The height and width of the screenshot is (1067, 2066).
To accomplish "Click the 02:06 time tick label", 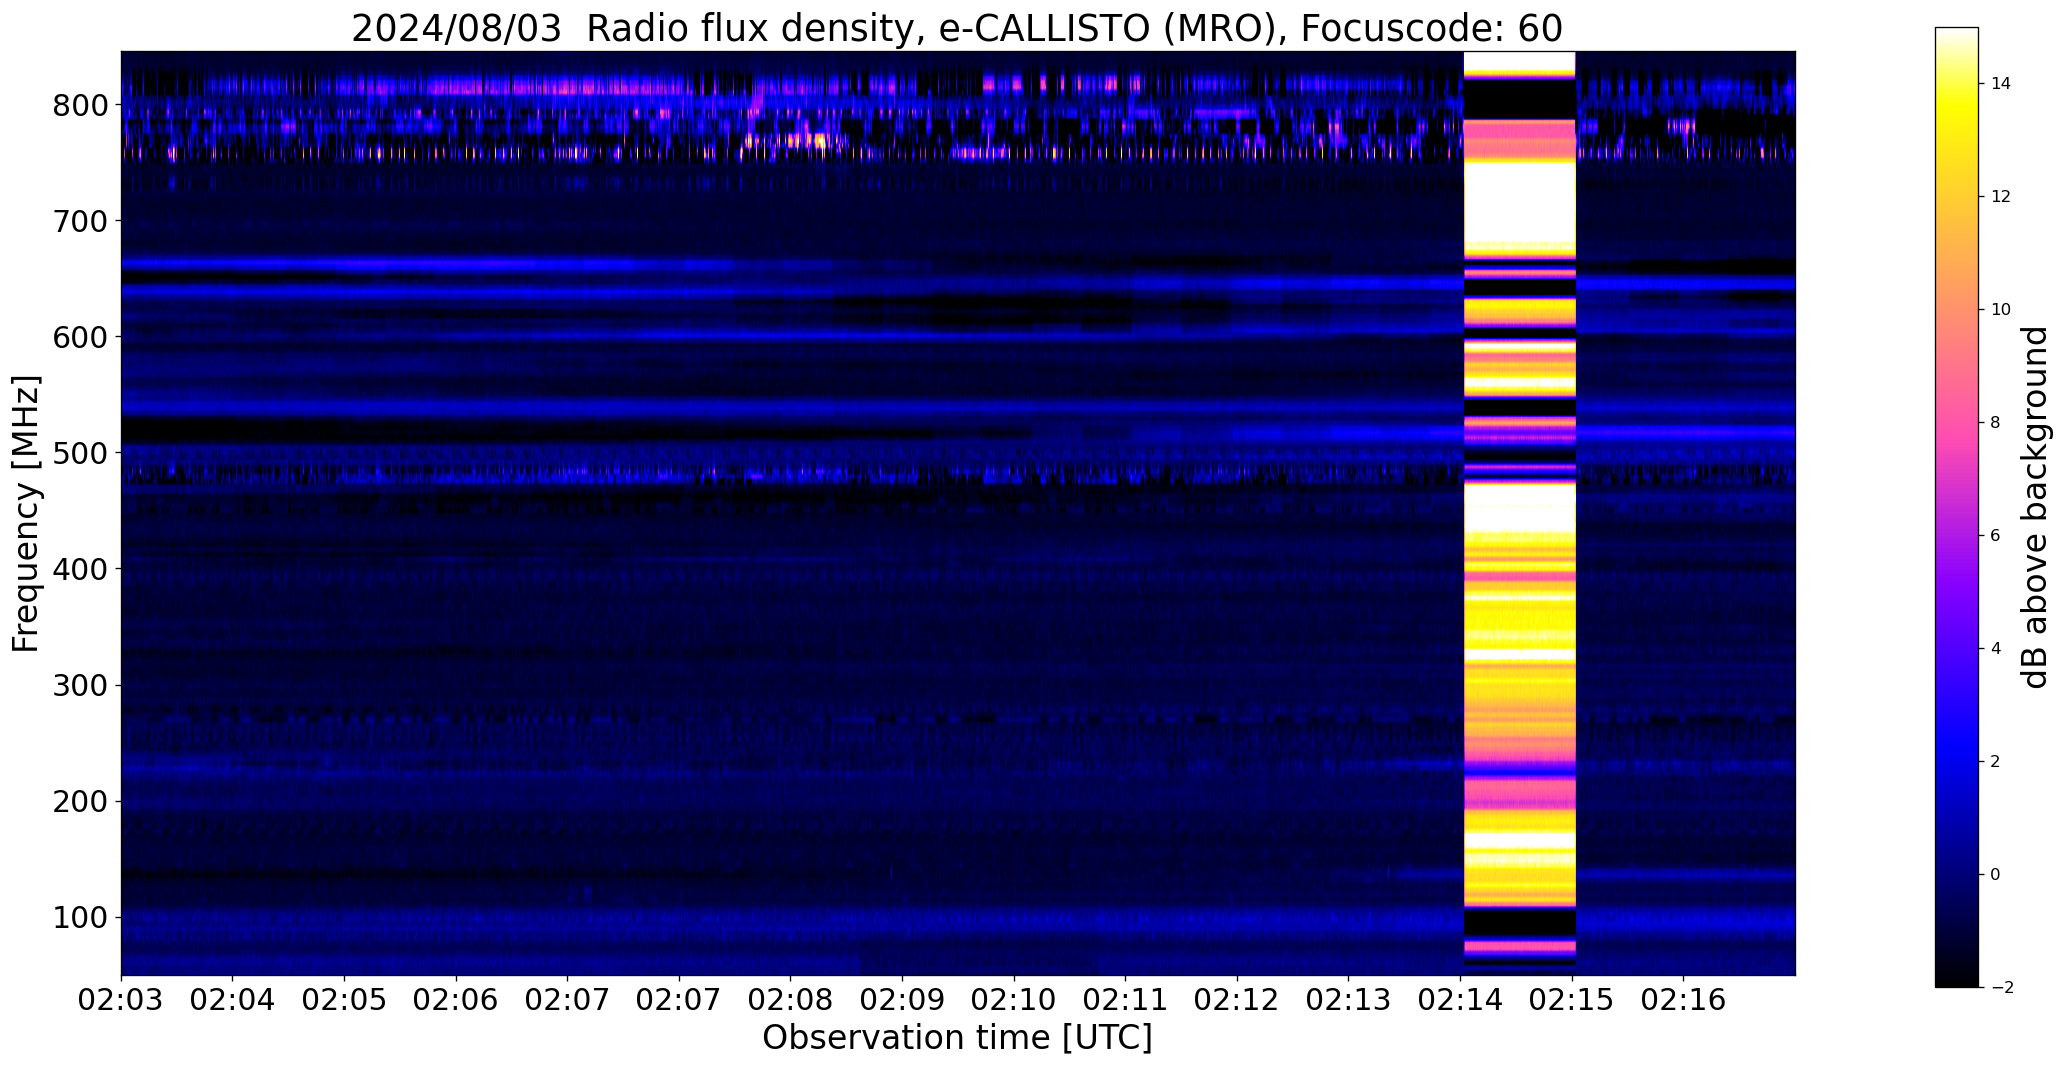I will click(457, 1000).
